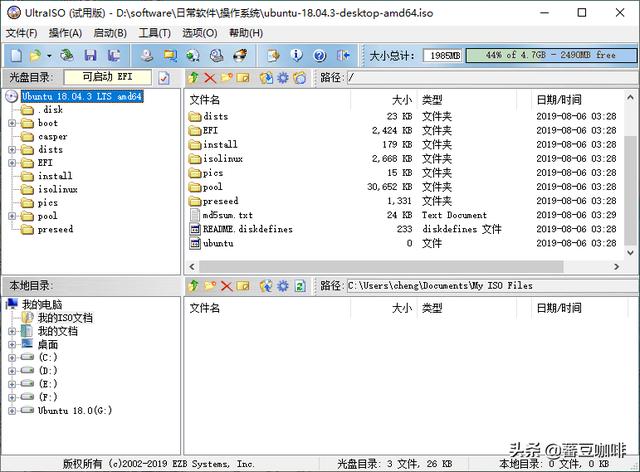This screenshot has width=640, height=472.
Task: Create new folder in the disc pane
Action: (227, 78)
